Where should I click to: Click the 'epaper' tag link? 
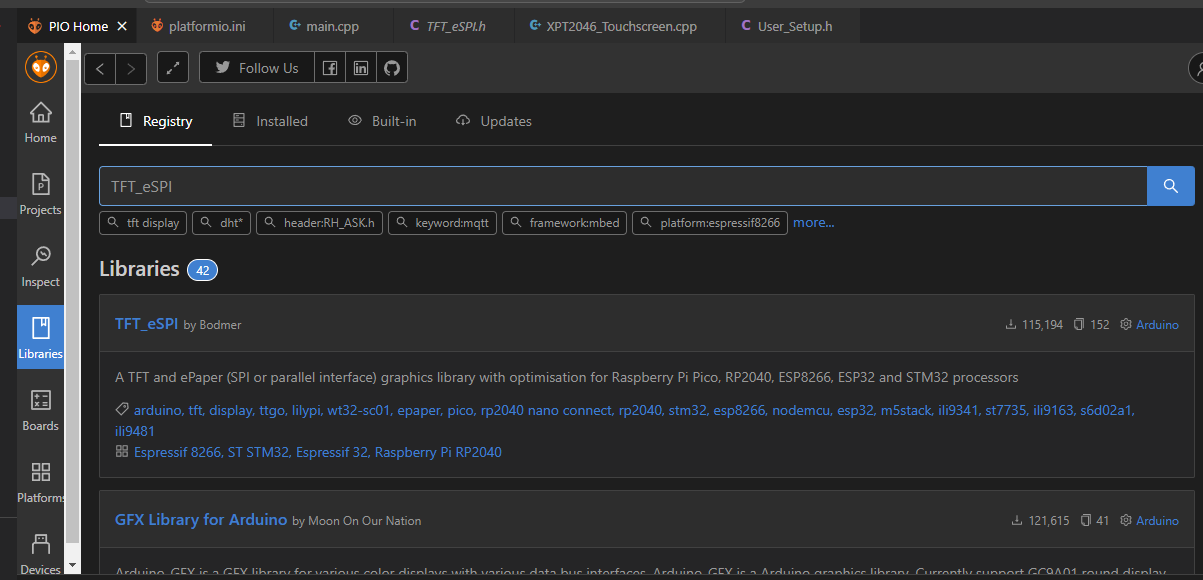[x=420, y=410]
